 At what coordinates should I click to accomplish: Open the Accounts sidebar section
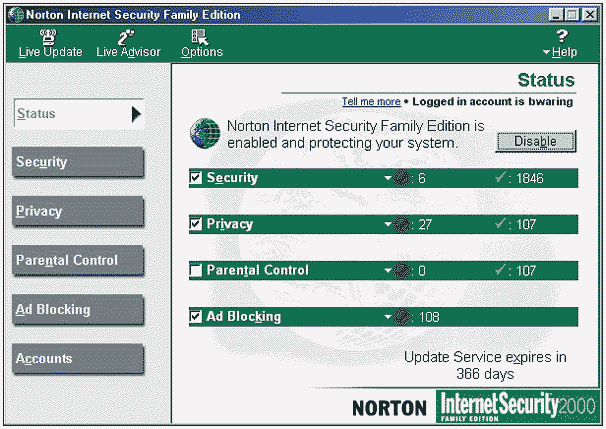[78, 358]
